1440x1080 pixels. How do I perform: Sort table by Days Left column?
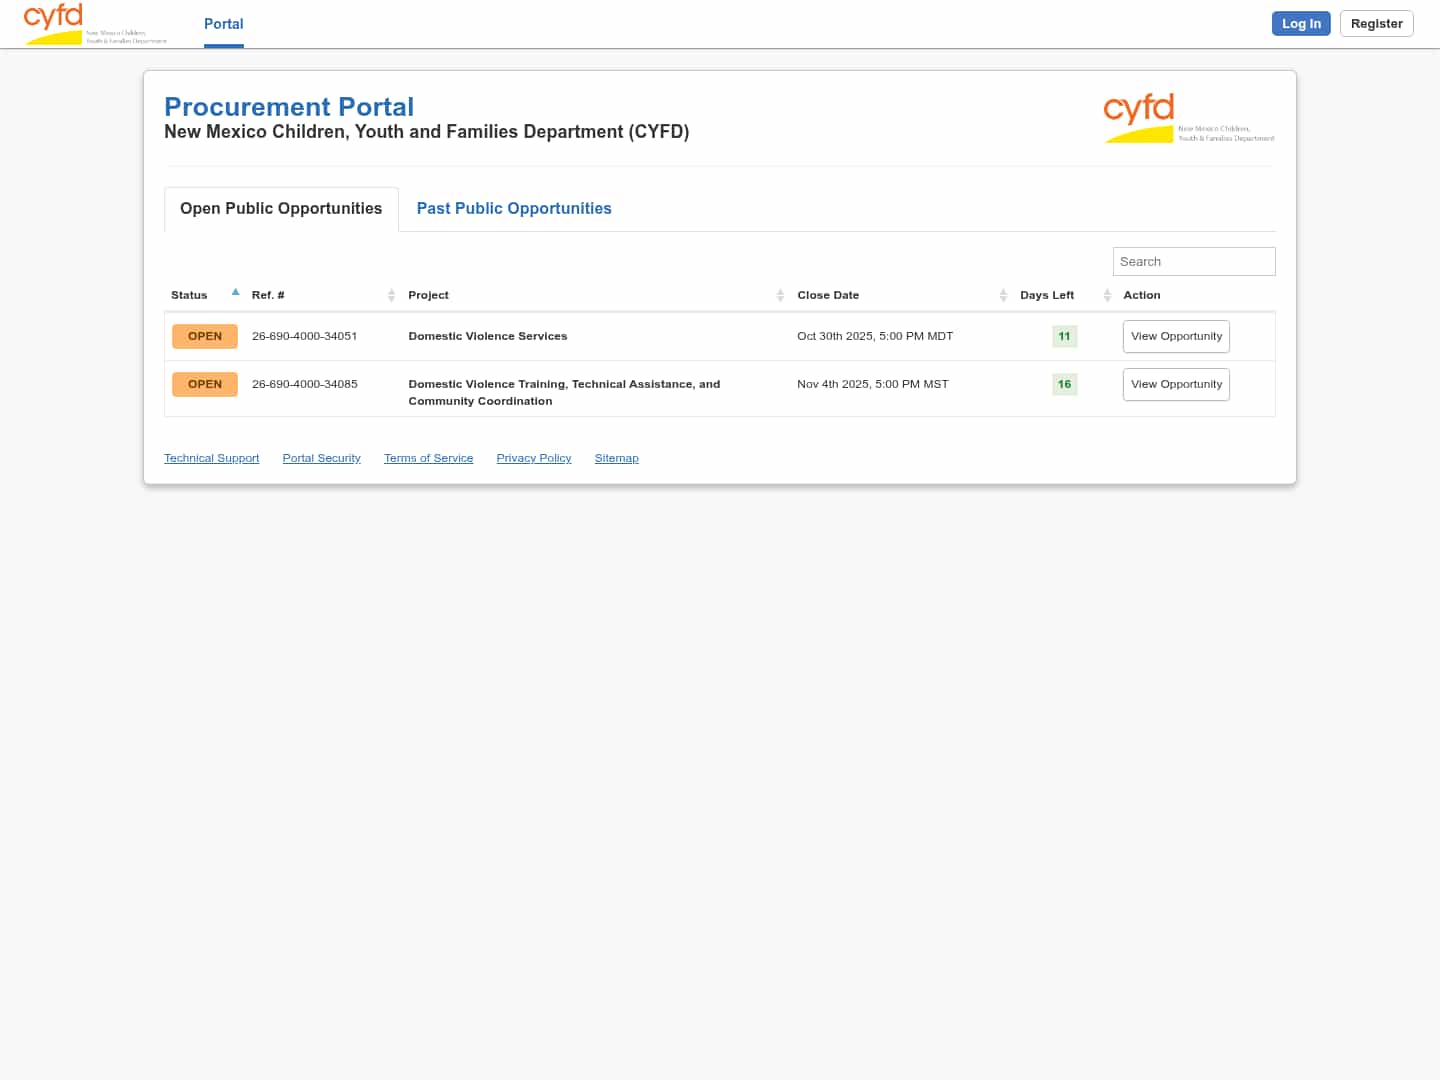coord(1046,295)
